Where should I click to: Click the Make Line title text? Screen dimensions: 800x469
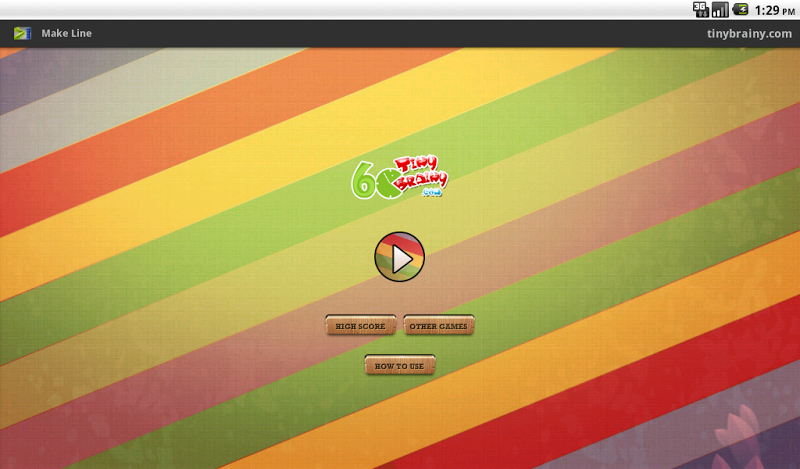click(66, 34)
